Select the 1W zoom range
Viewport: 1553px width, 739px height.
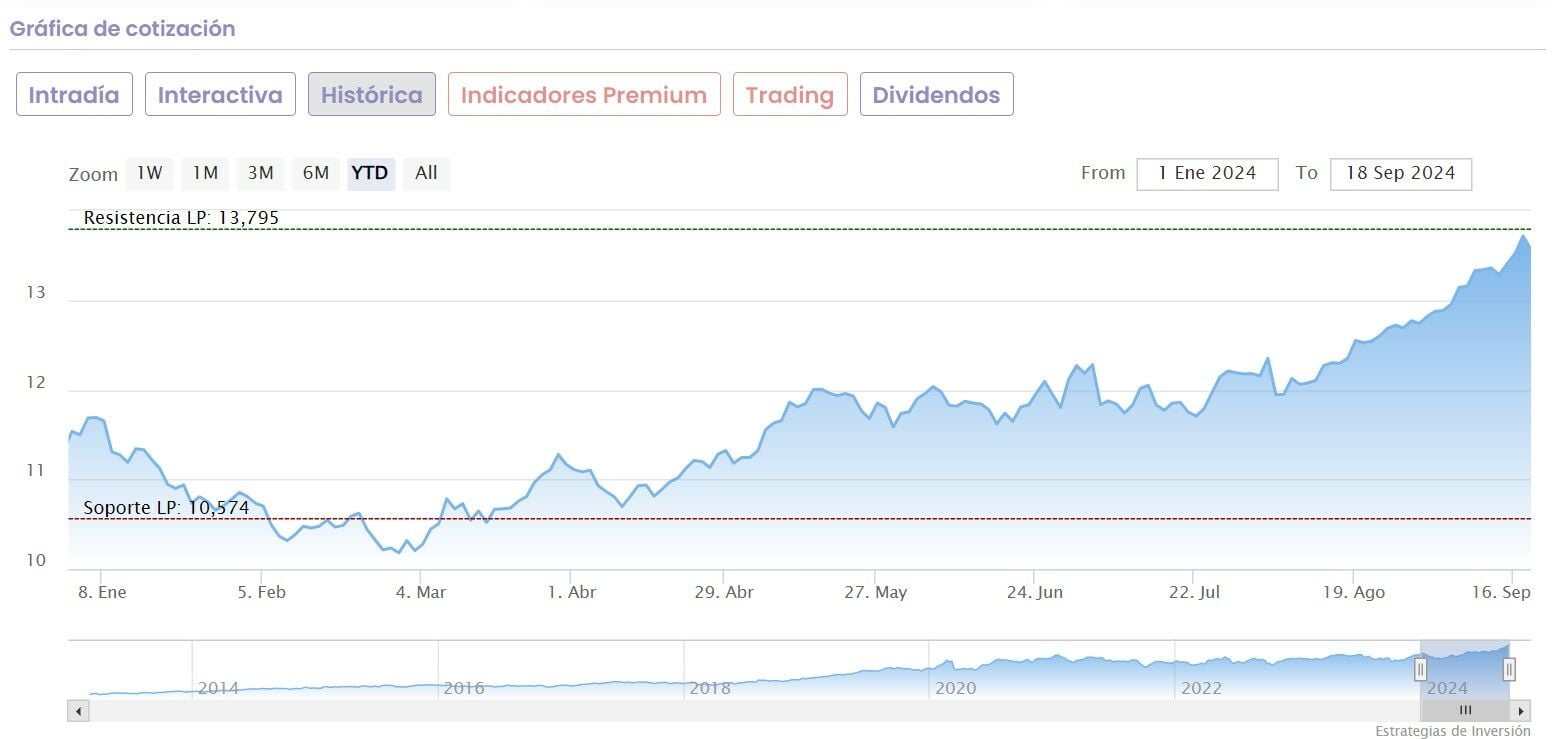pos(149,173)
